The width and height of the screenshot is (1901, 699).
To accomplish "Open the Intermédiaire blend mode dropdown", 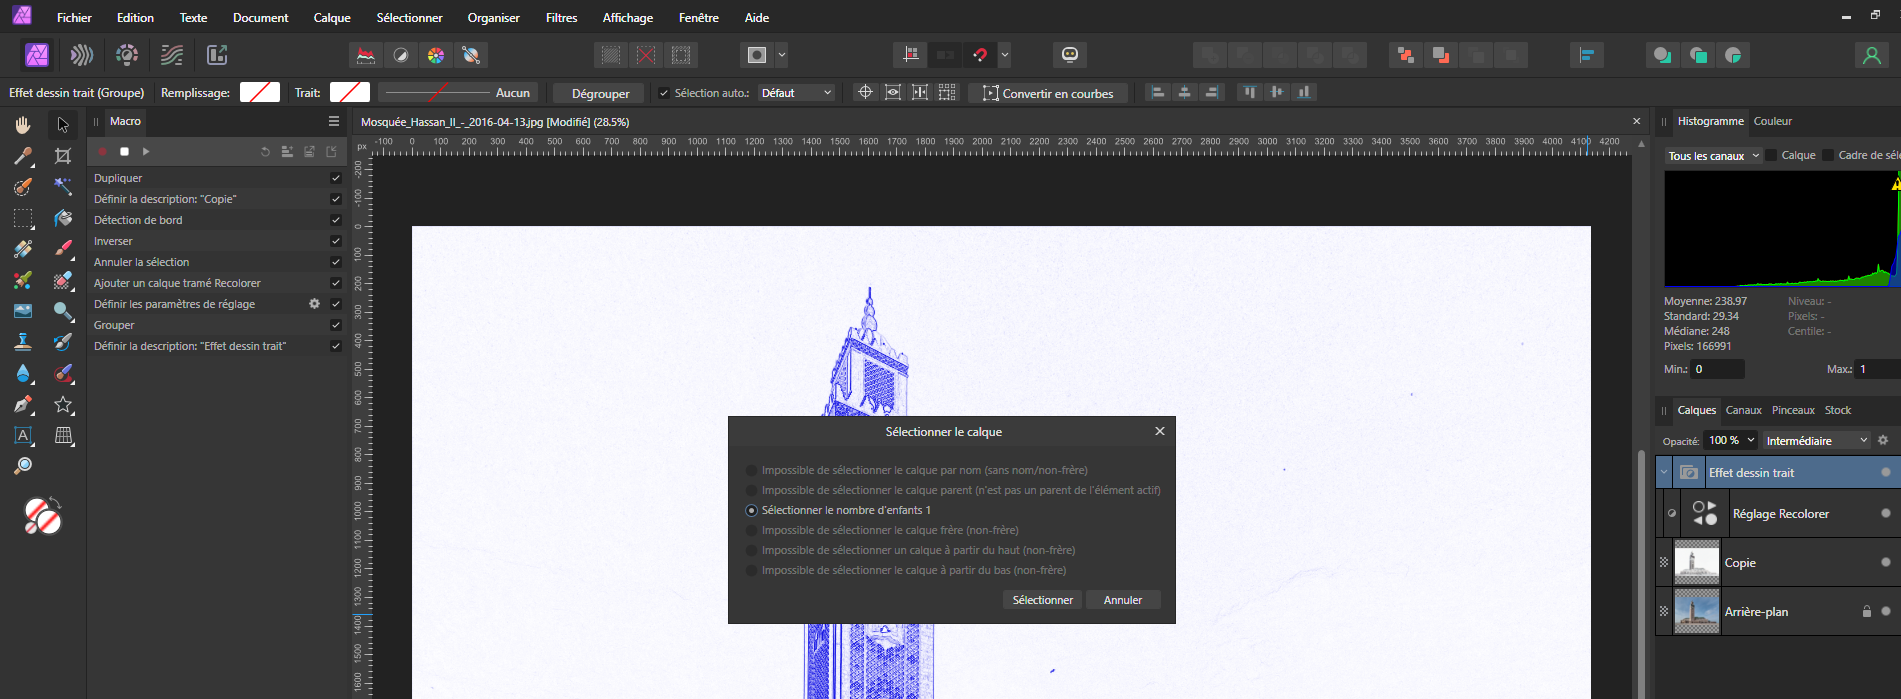I will [x=1816, y=441].
